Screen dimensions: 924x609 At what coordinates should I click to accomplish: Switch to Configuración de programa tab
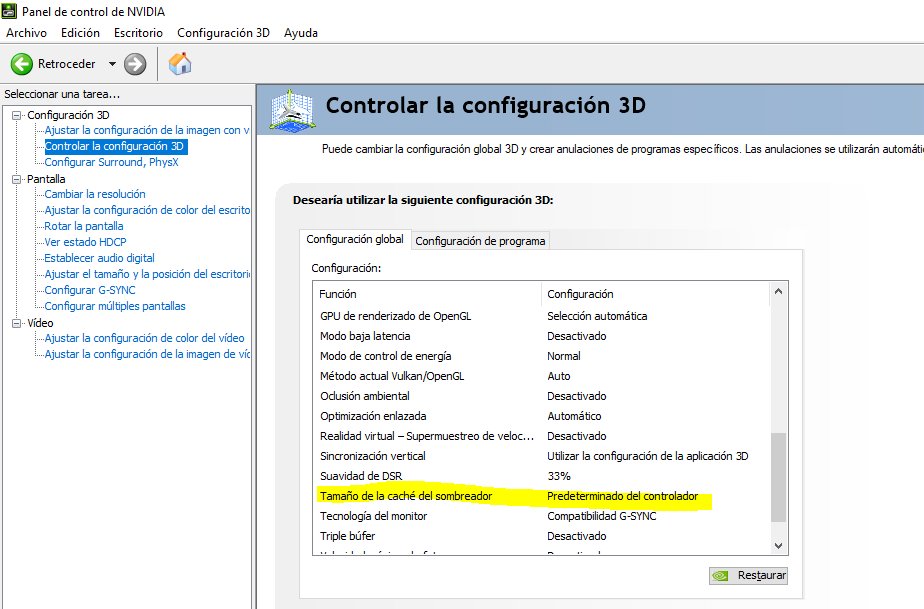[x=480, y=241]
